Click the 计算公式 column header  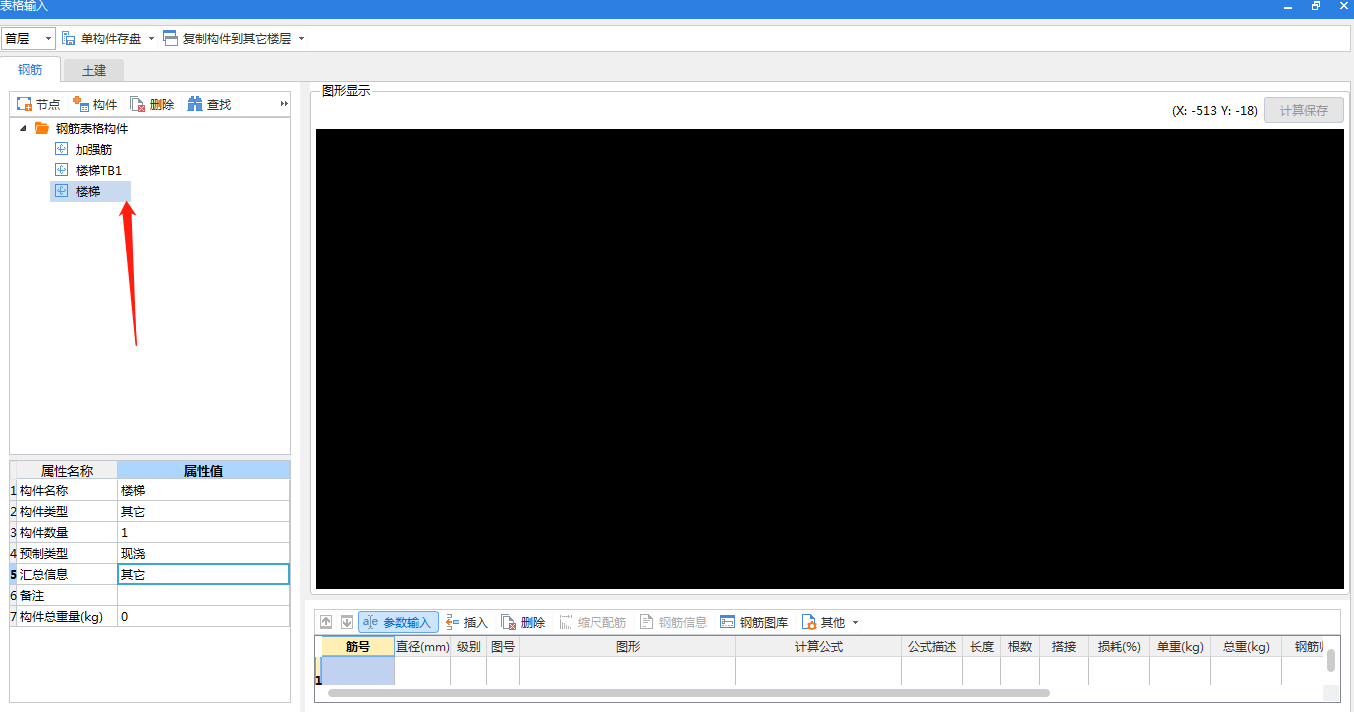click(x=818, y=647)
